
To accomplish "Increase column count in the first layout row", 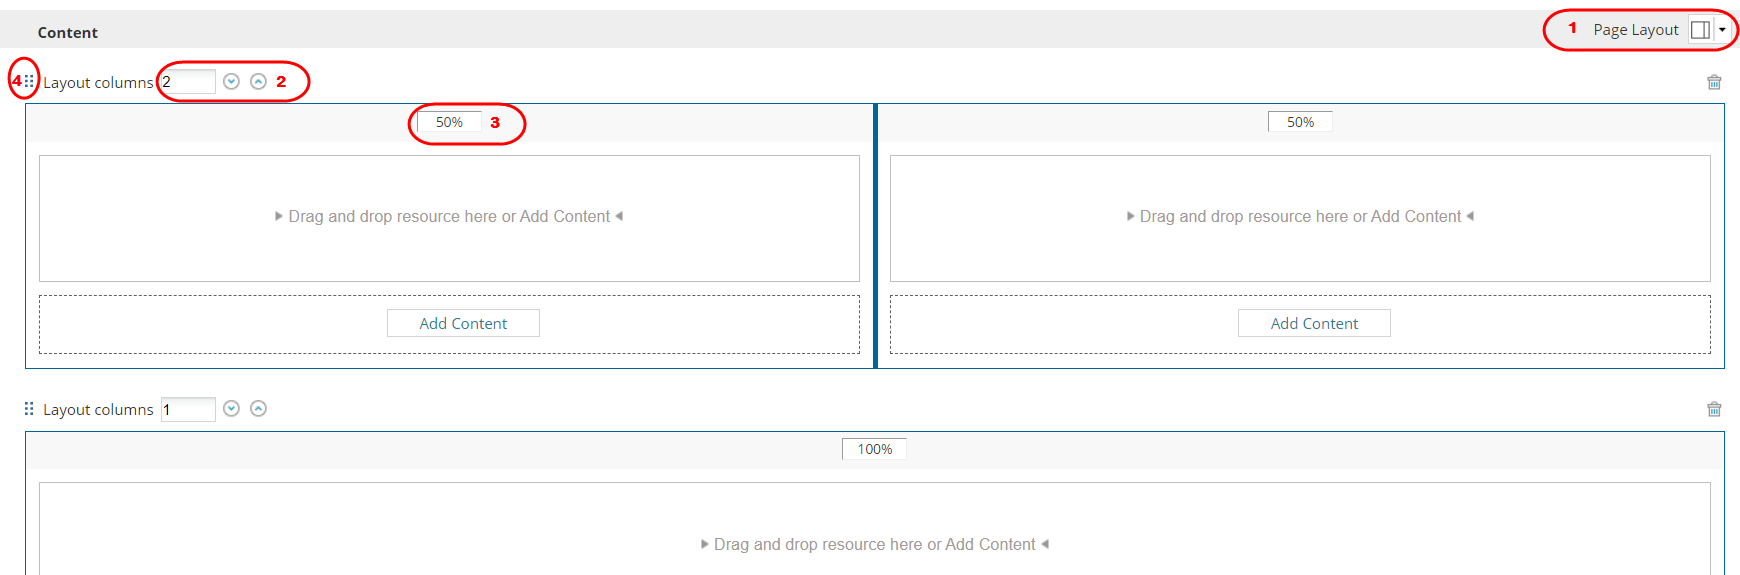I will [258, 81].
